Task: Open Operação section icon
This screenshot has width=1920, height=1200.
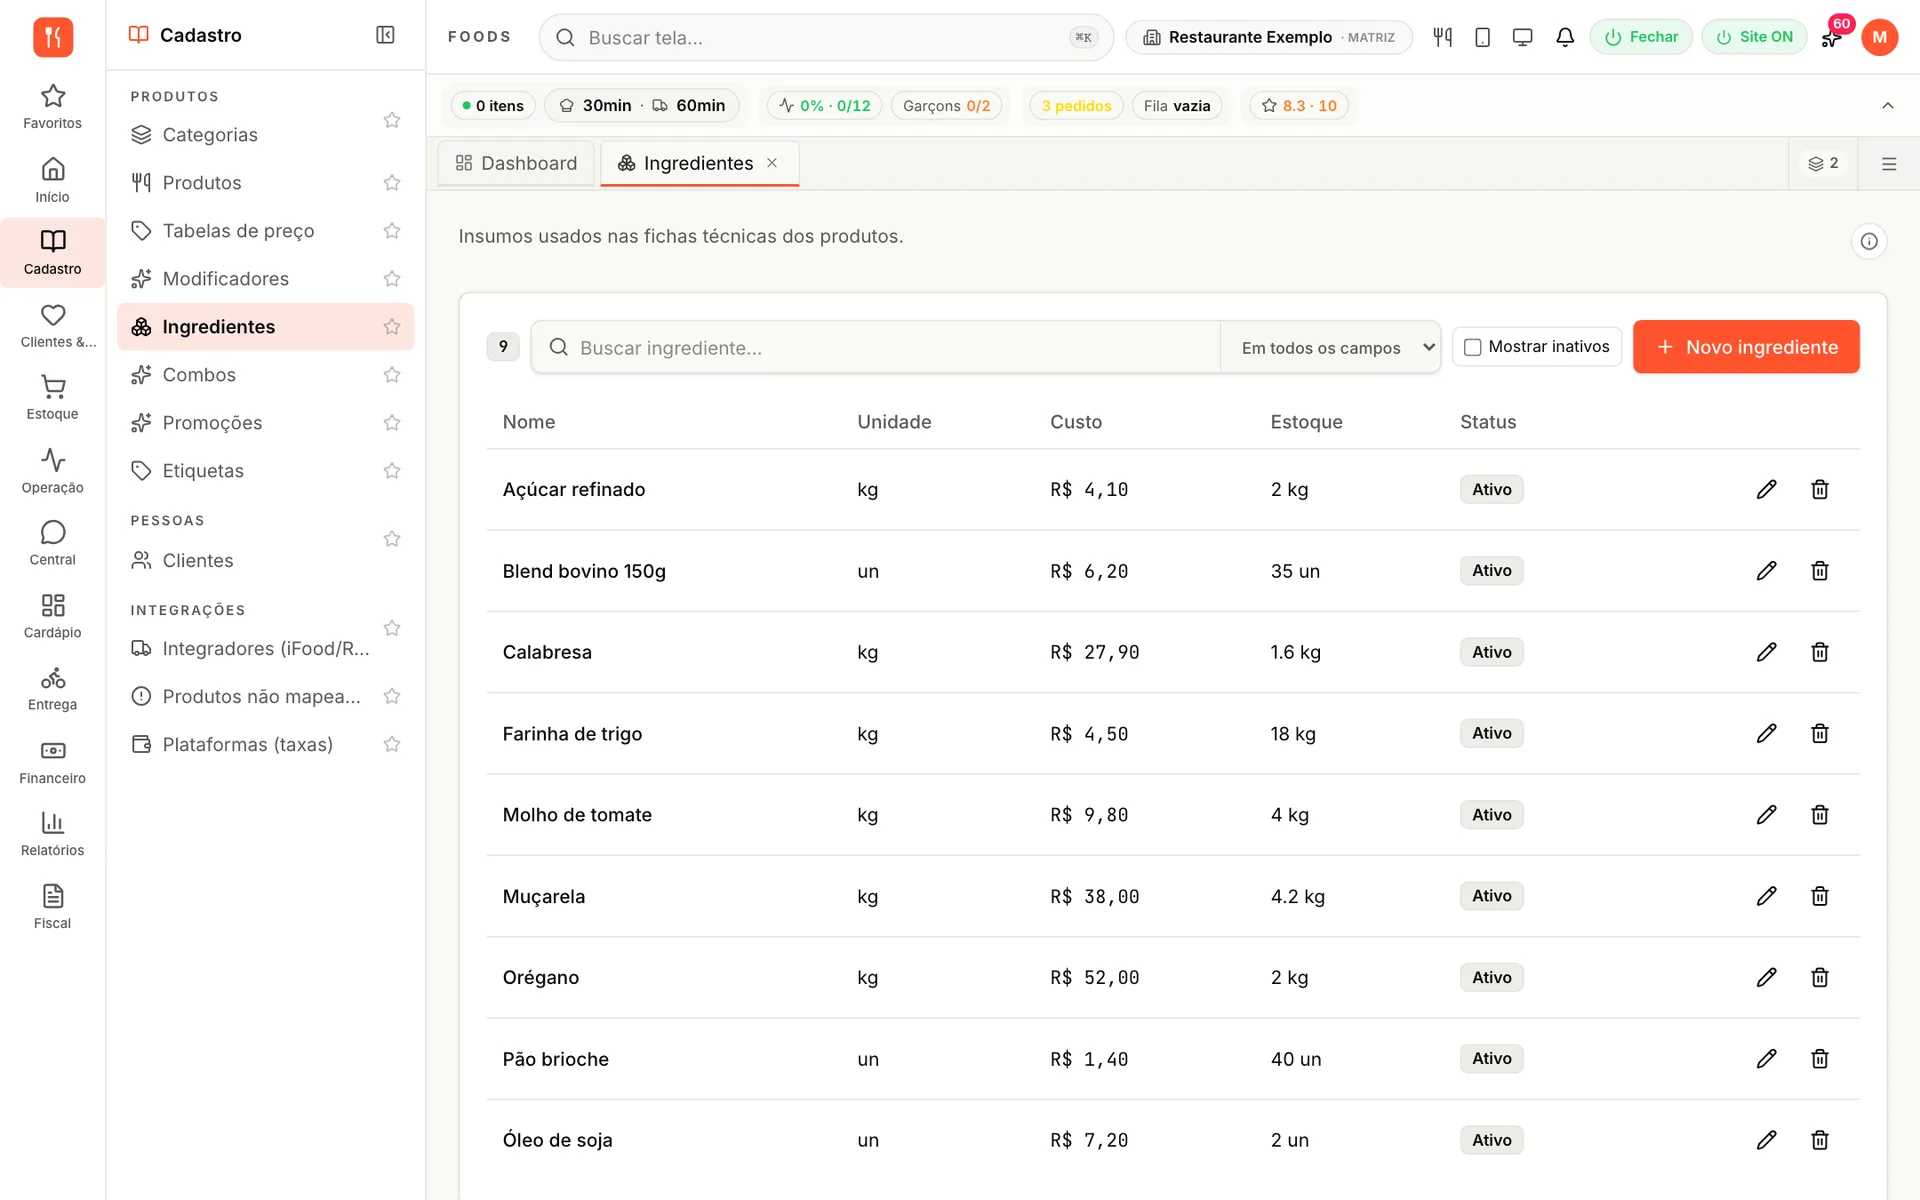Action: [52, 471]
